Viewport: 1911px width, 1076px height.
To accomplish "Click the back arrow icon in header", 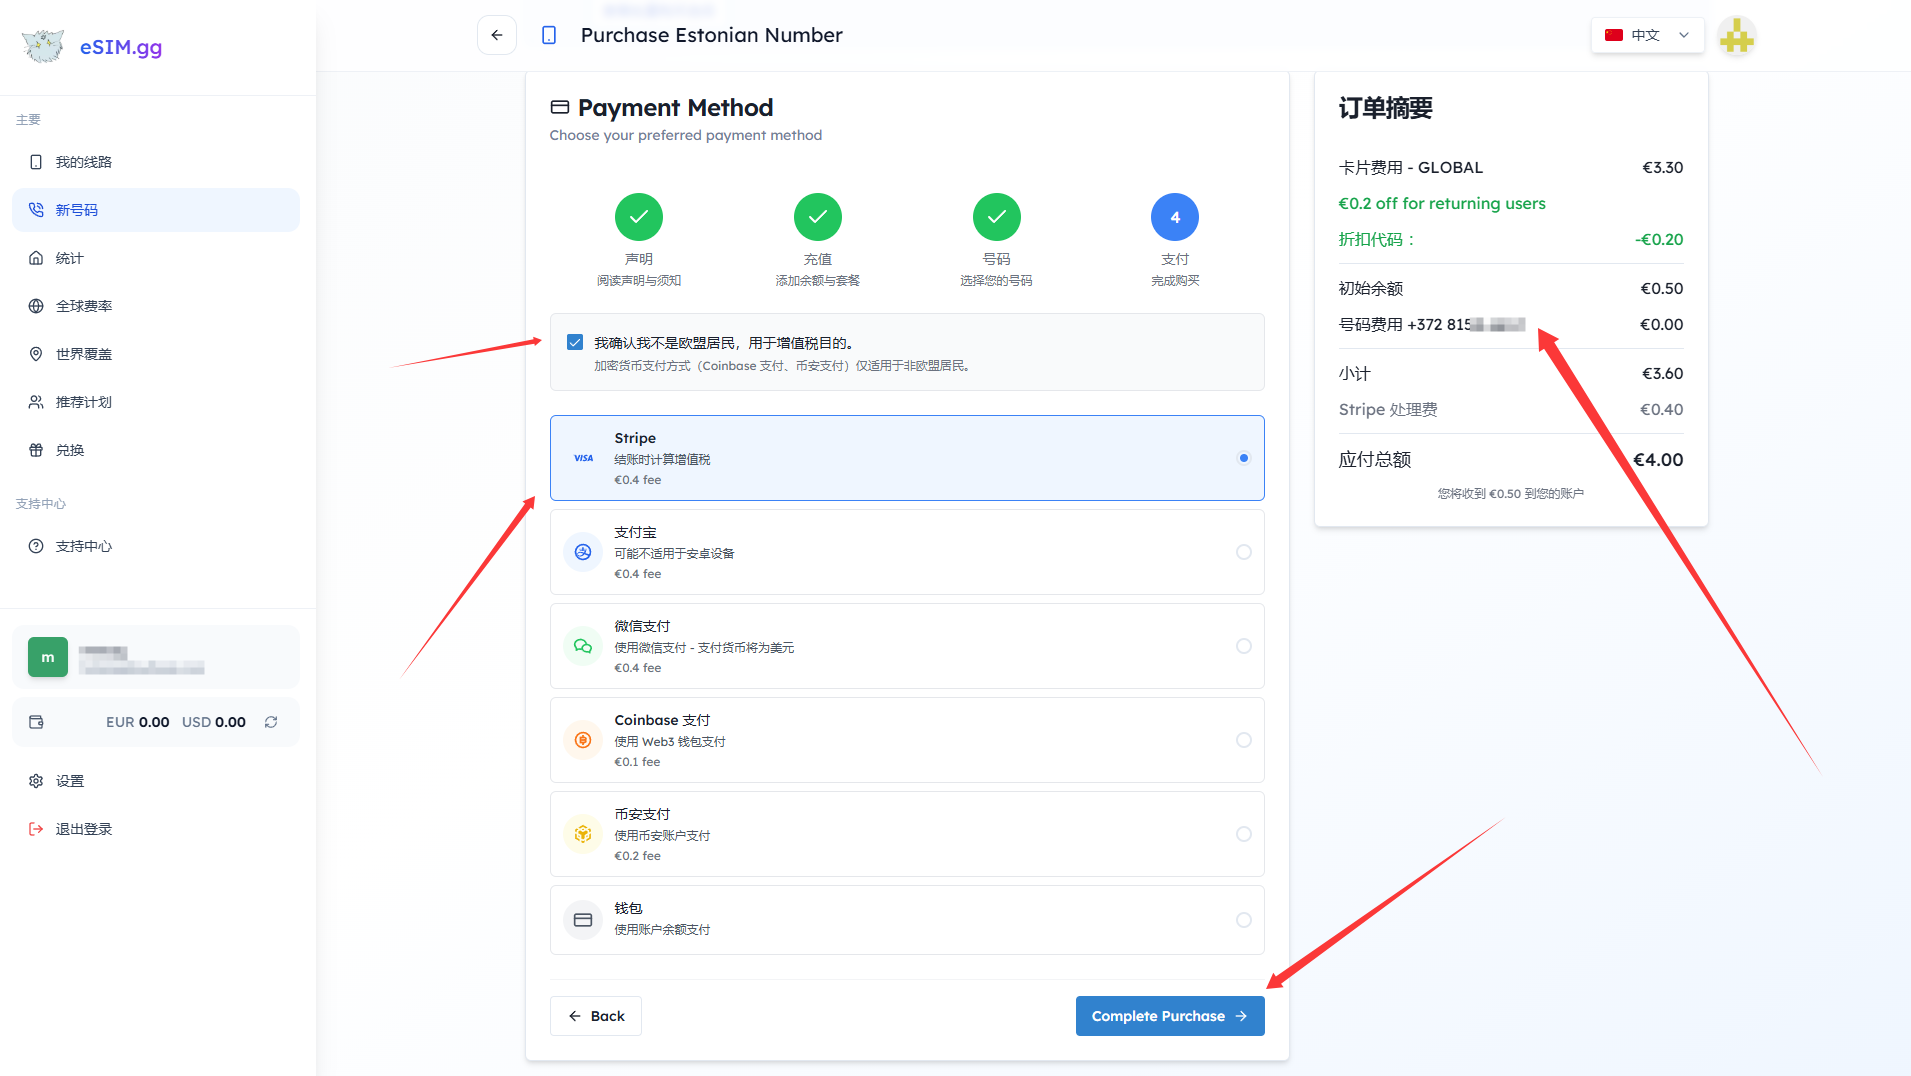I will tap(497, 35).
